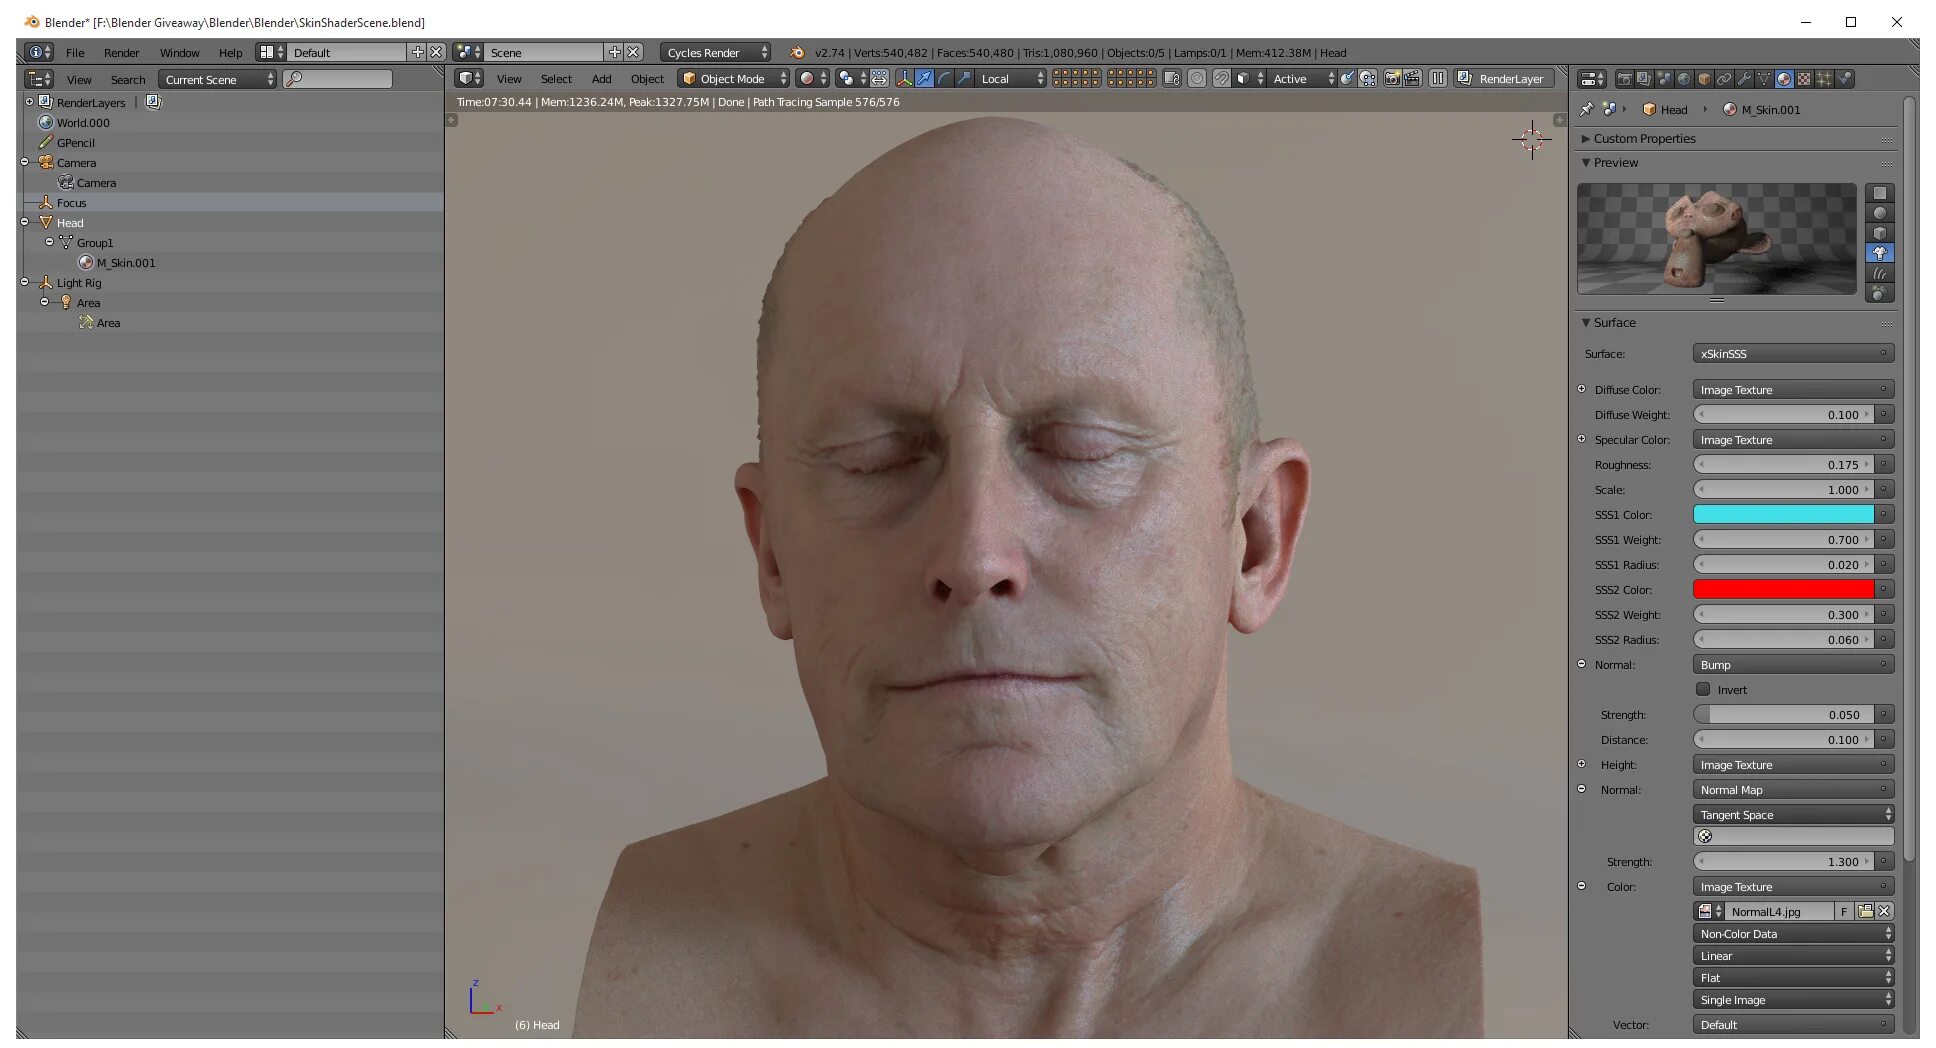Enable the Invert checkbox under Bump
The height and width of the screenshot is (1048, 1936).
1703,690
